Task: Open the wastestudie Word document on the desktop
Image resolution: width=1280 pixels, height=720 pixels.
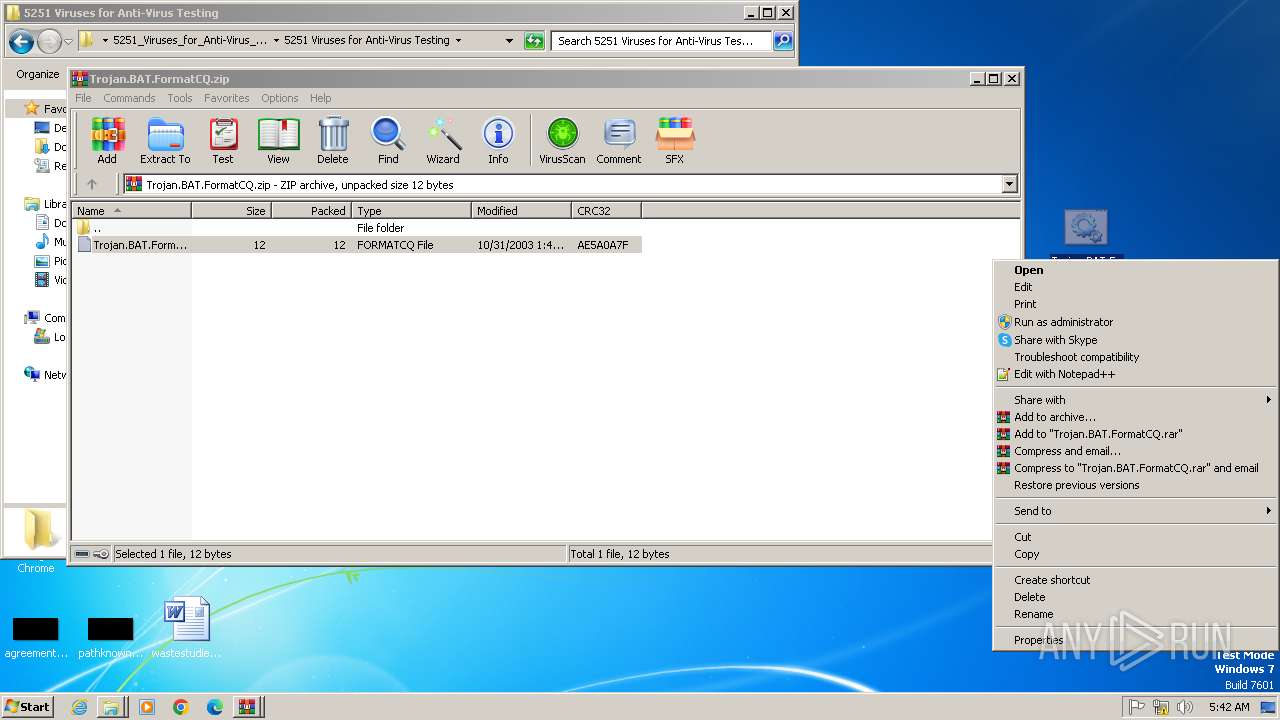Action: click(187, 627)
